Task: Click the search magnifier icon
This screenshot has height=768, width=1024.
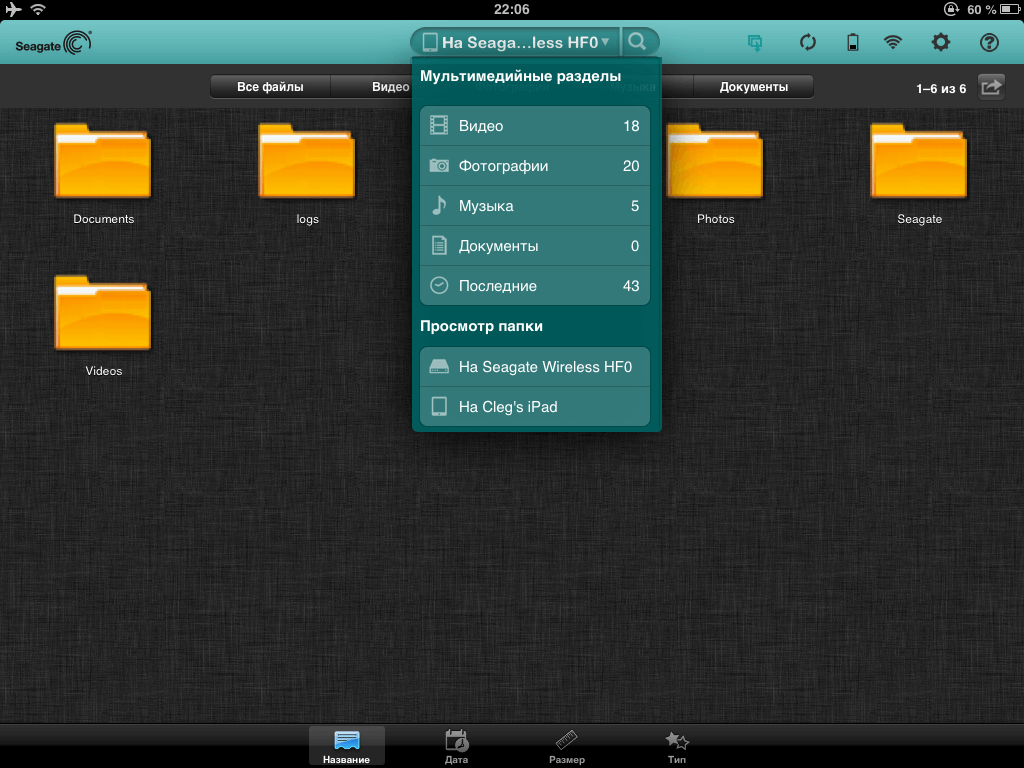Action: (x=639, y=42)
